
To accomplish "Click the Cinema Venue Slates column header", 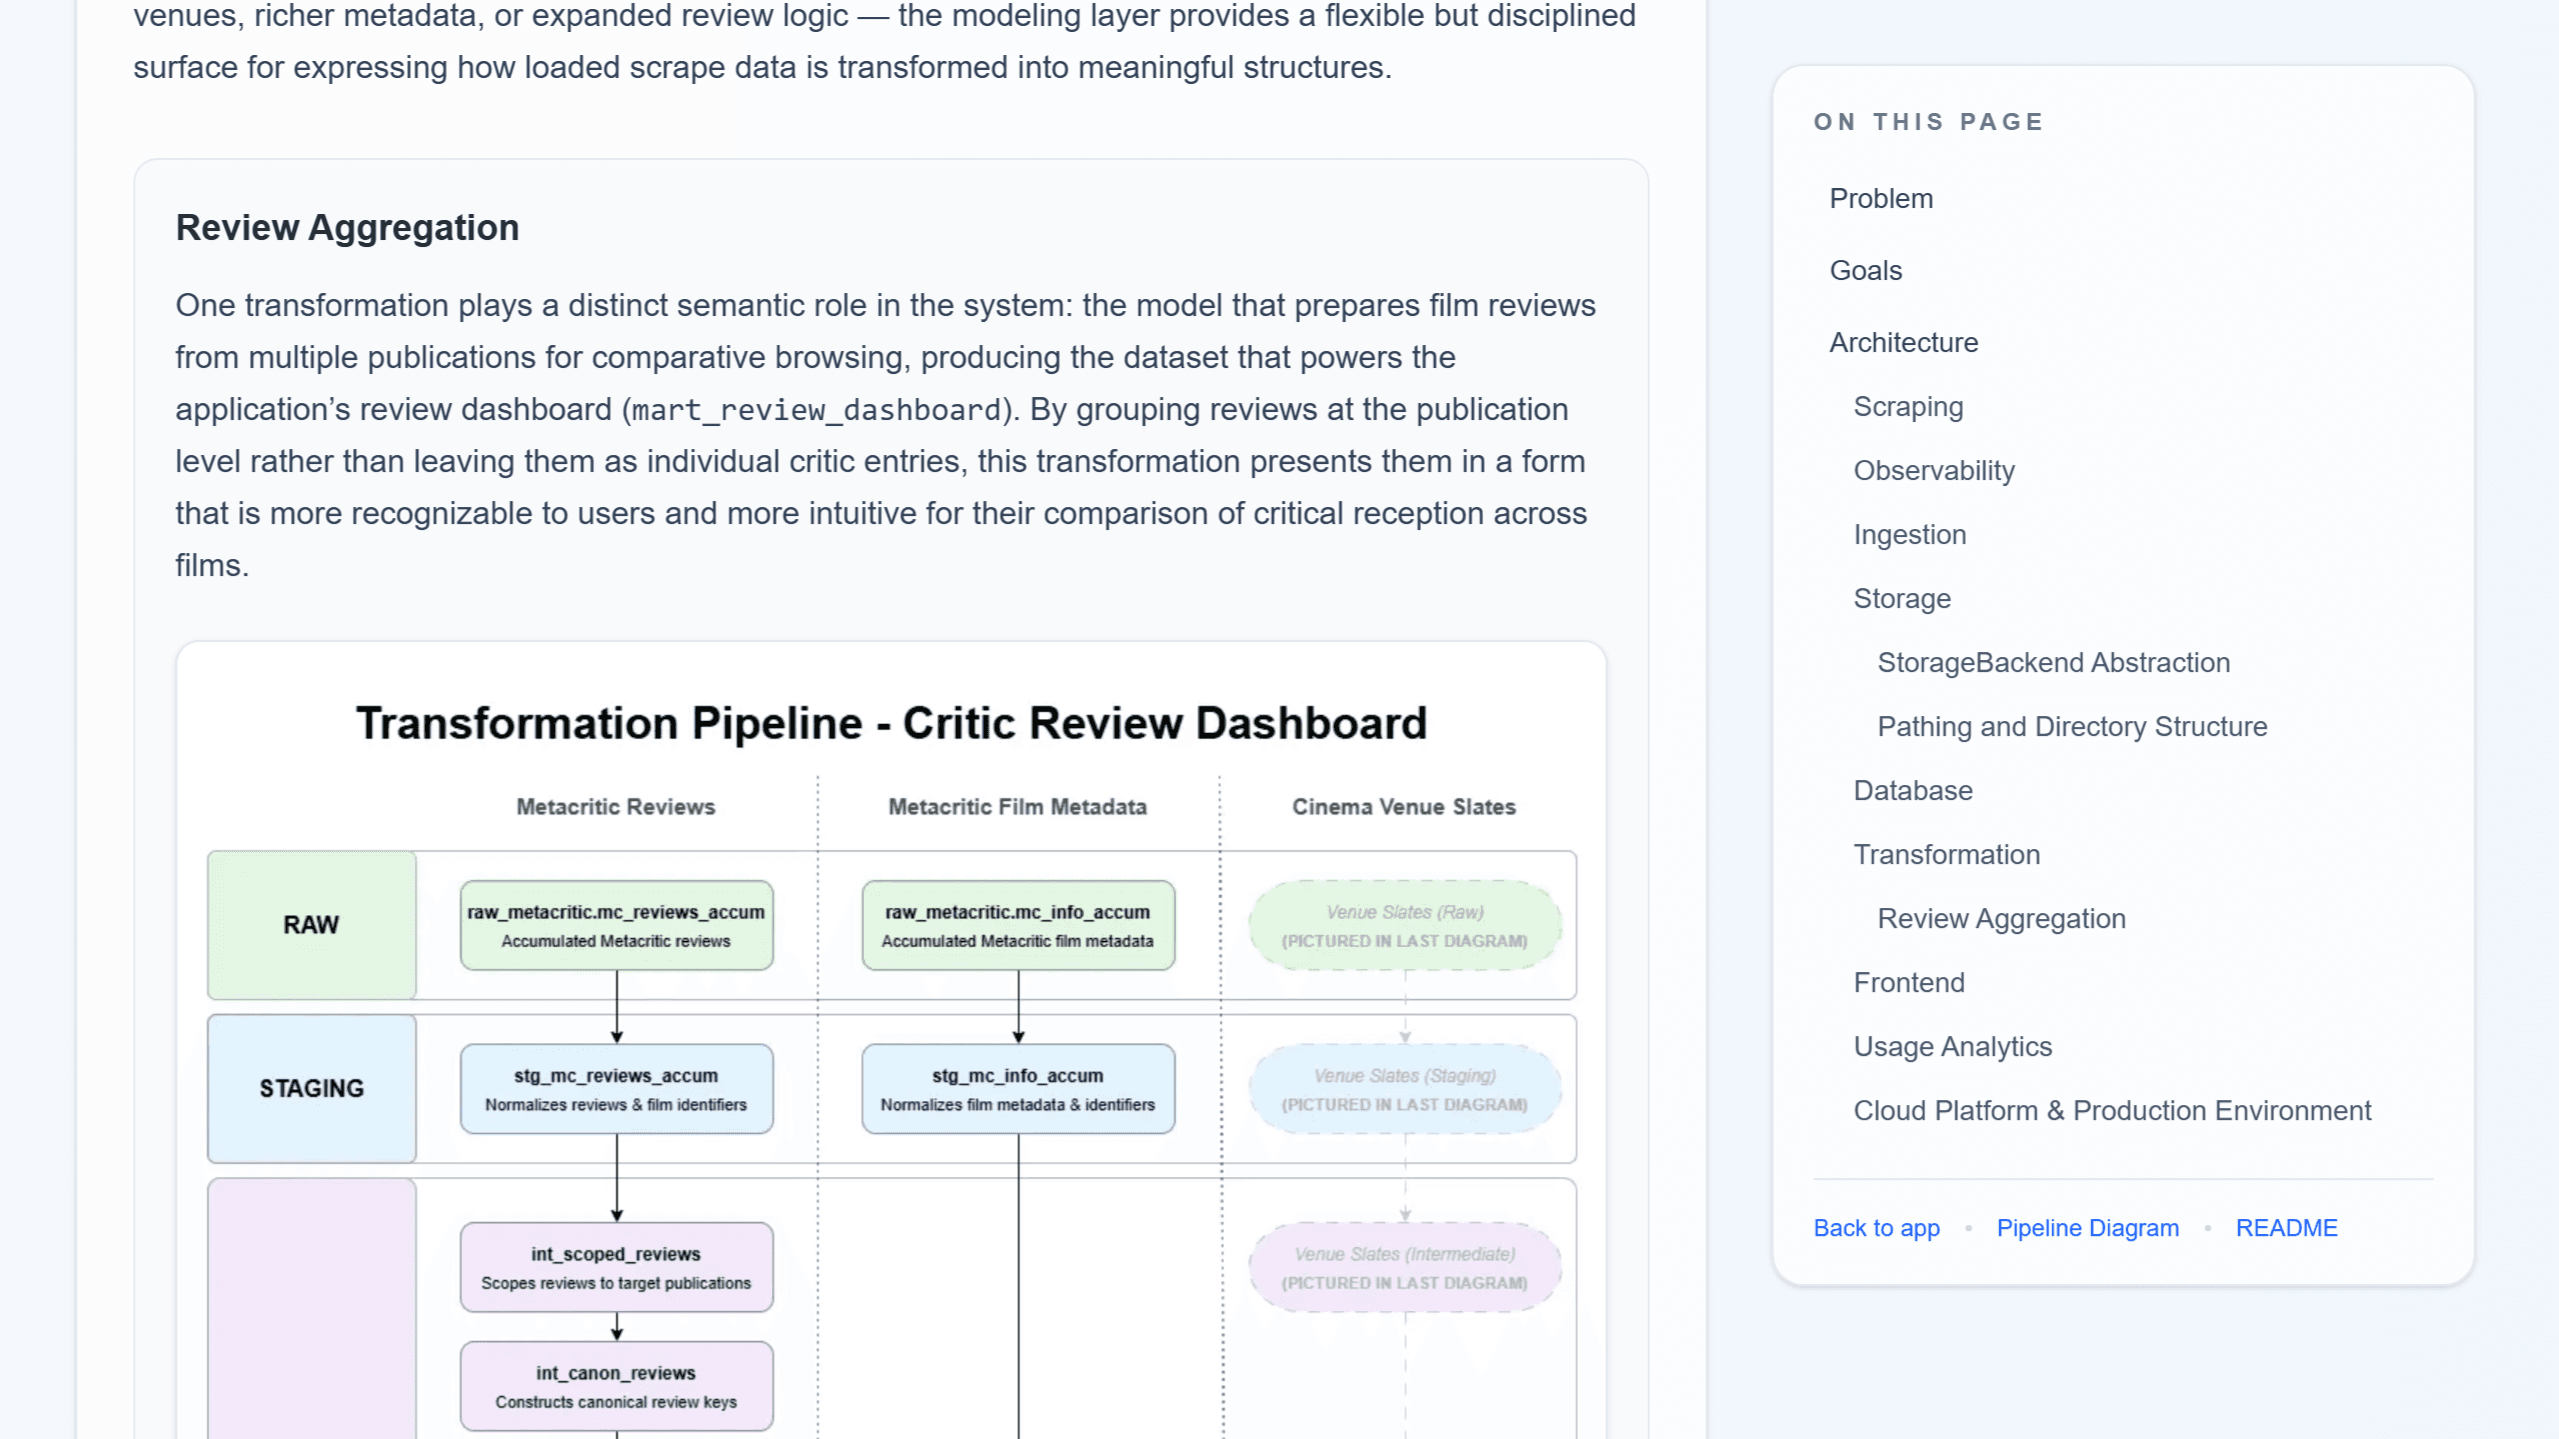I will click(1403, 807).
